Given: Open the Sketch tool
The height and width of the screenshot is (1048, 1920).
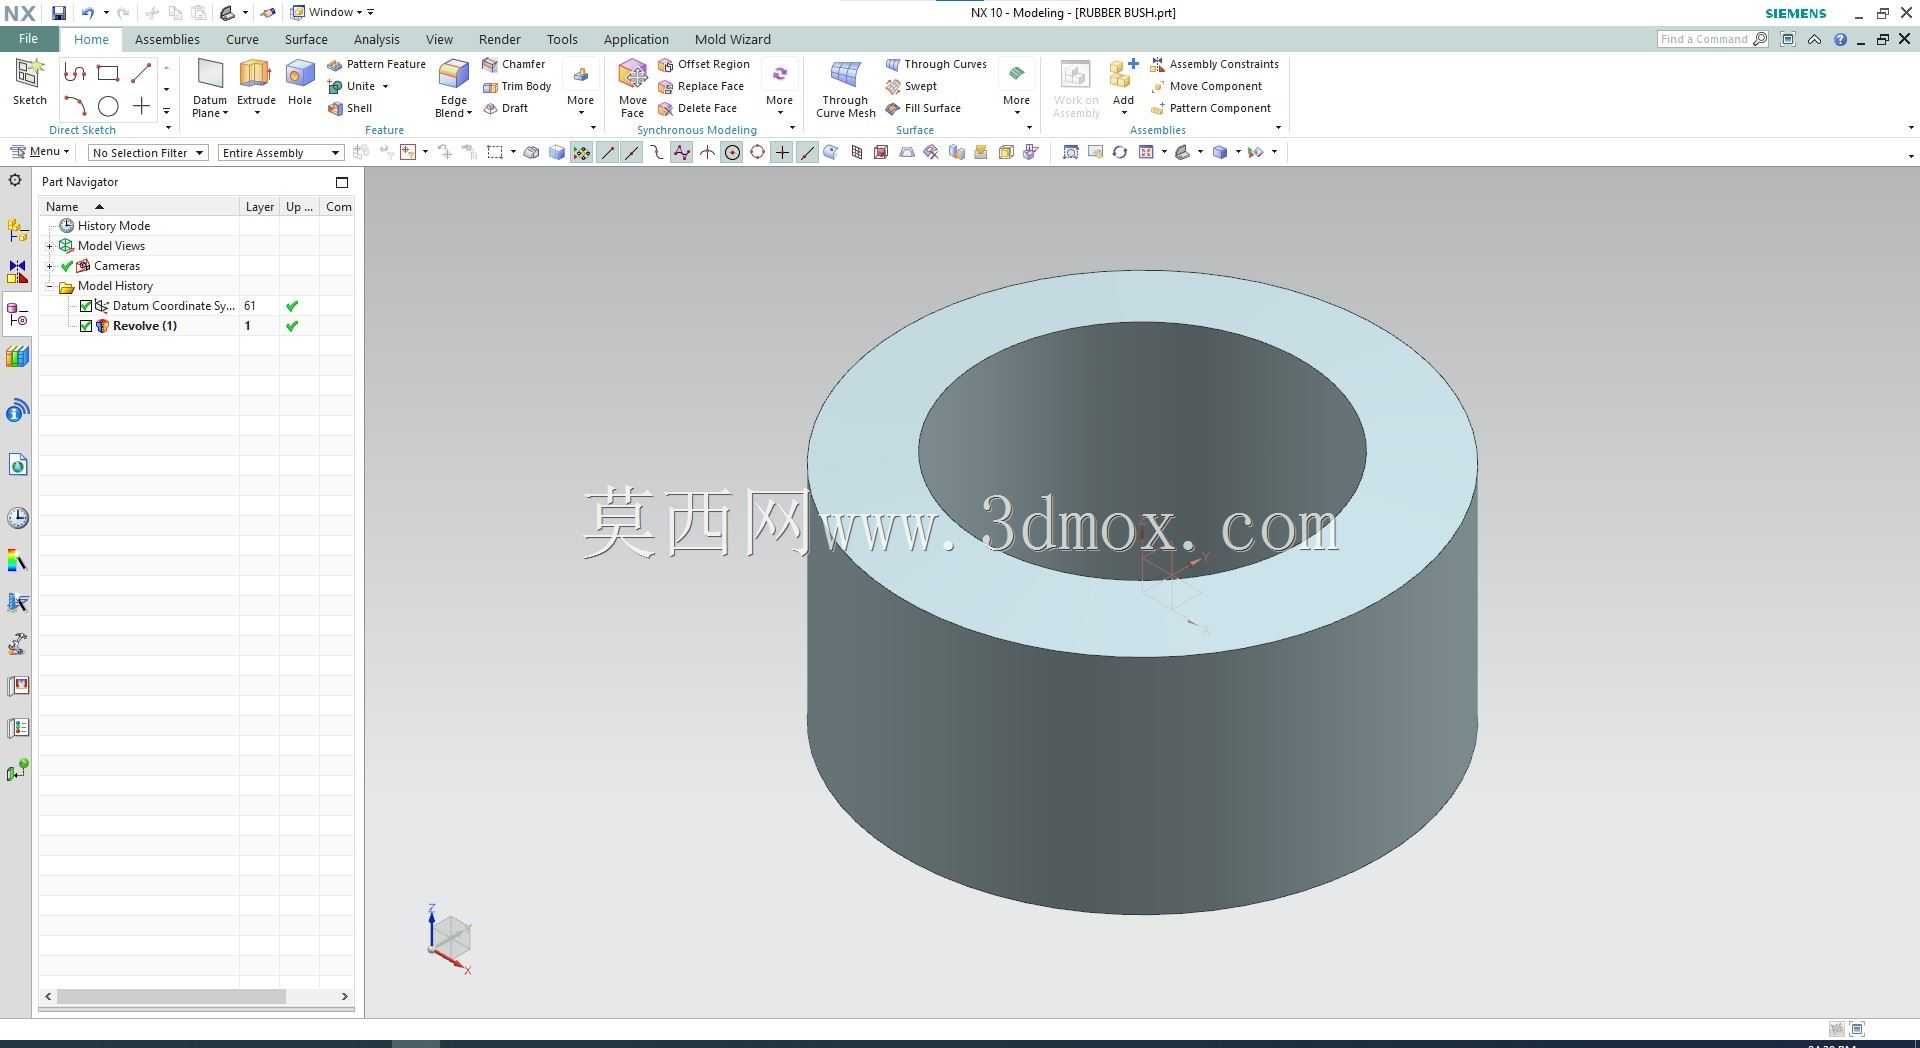Looking at the screenshot, I should pyautogui.click(x=29, y=82).
